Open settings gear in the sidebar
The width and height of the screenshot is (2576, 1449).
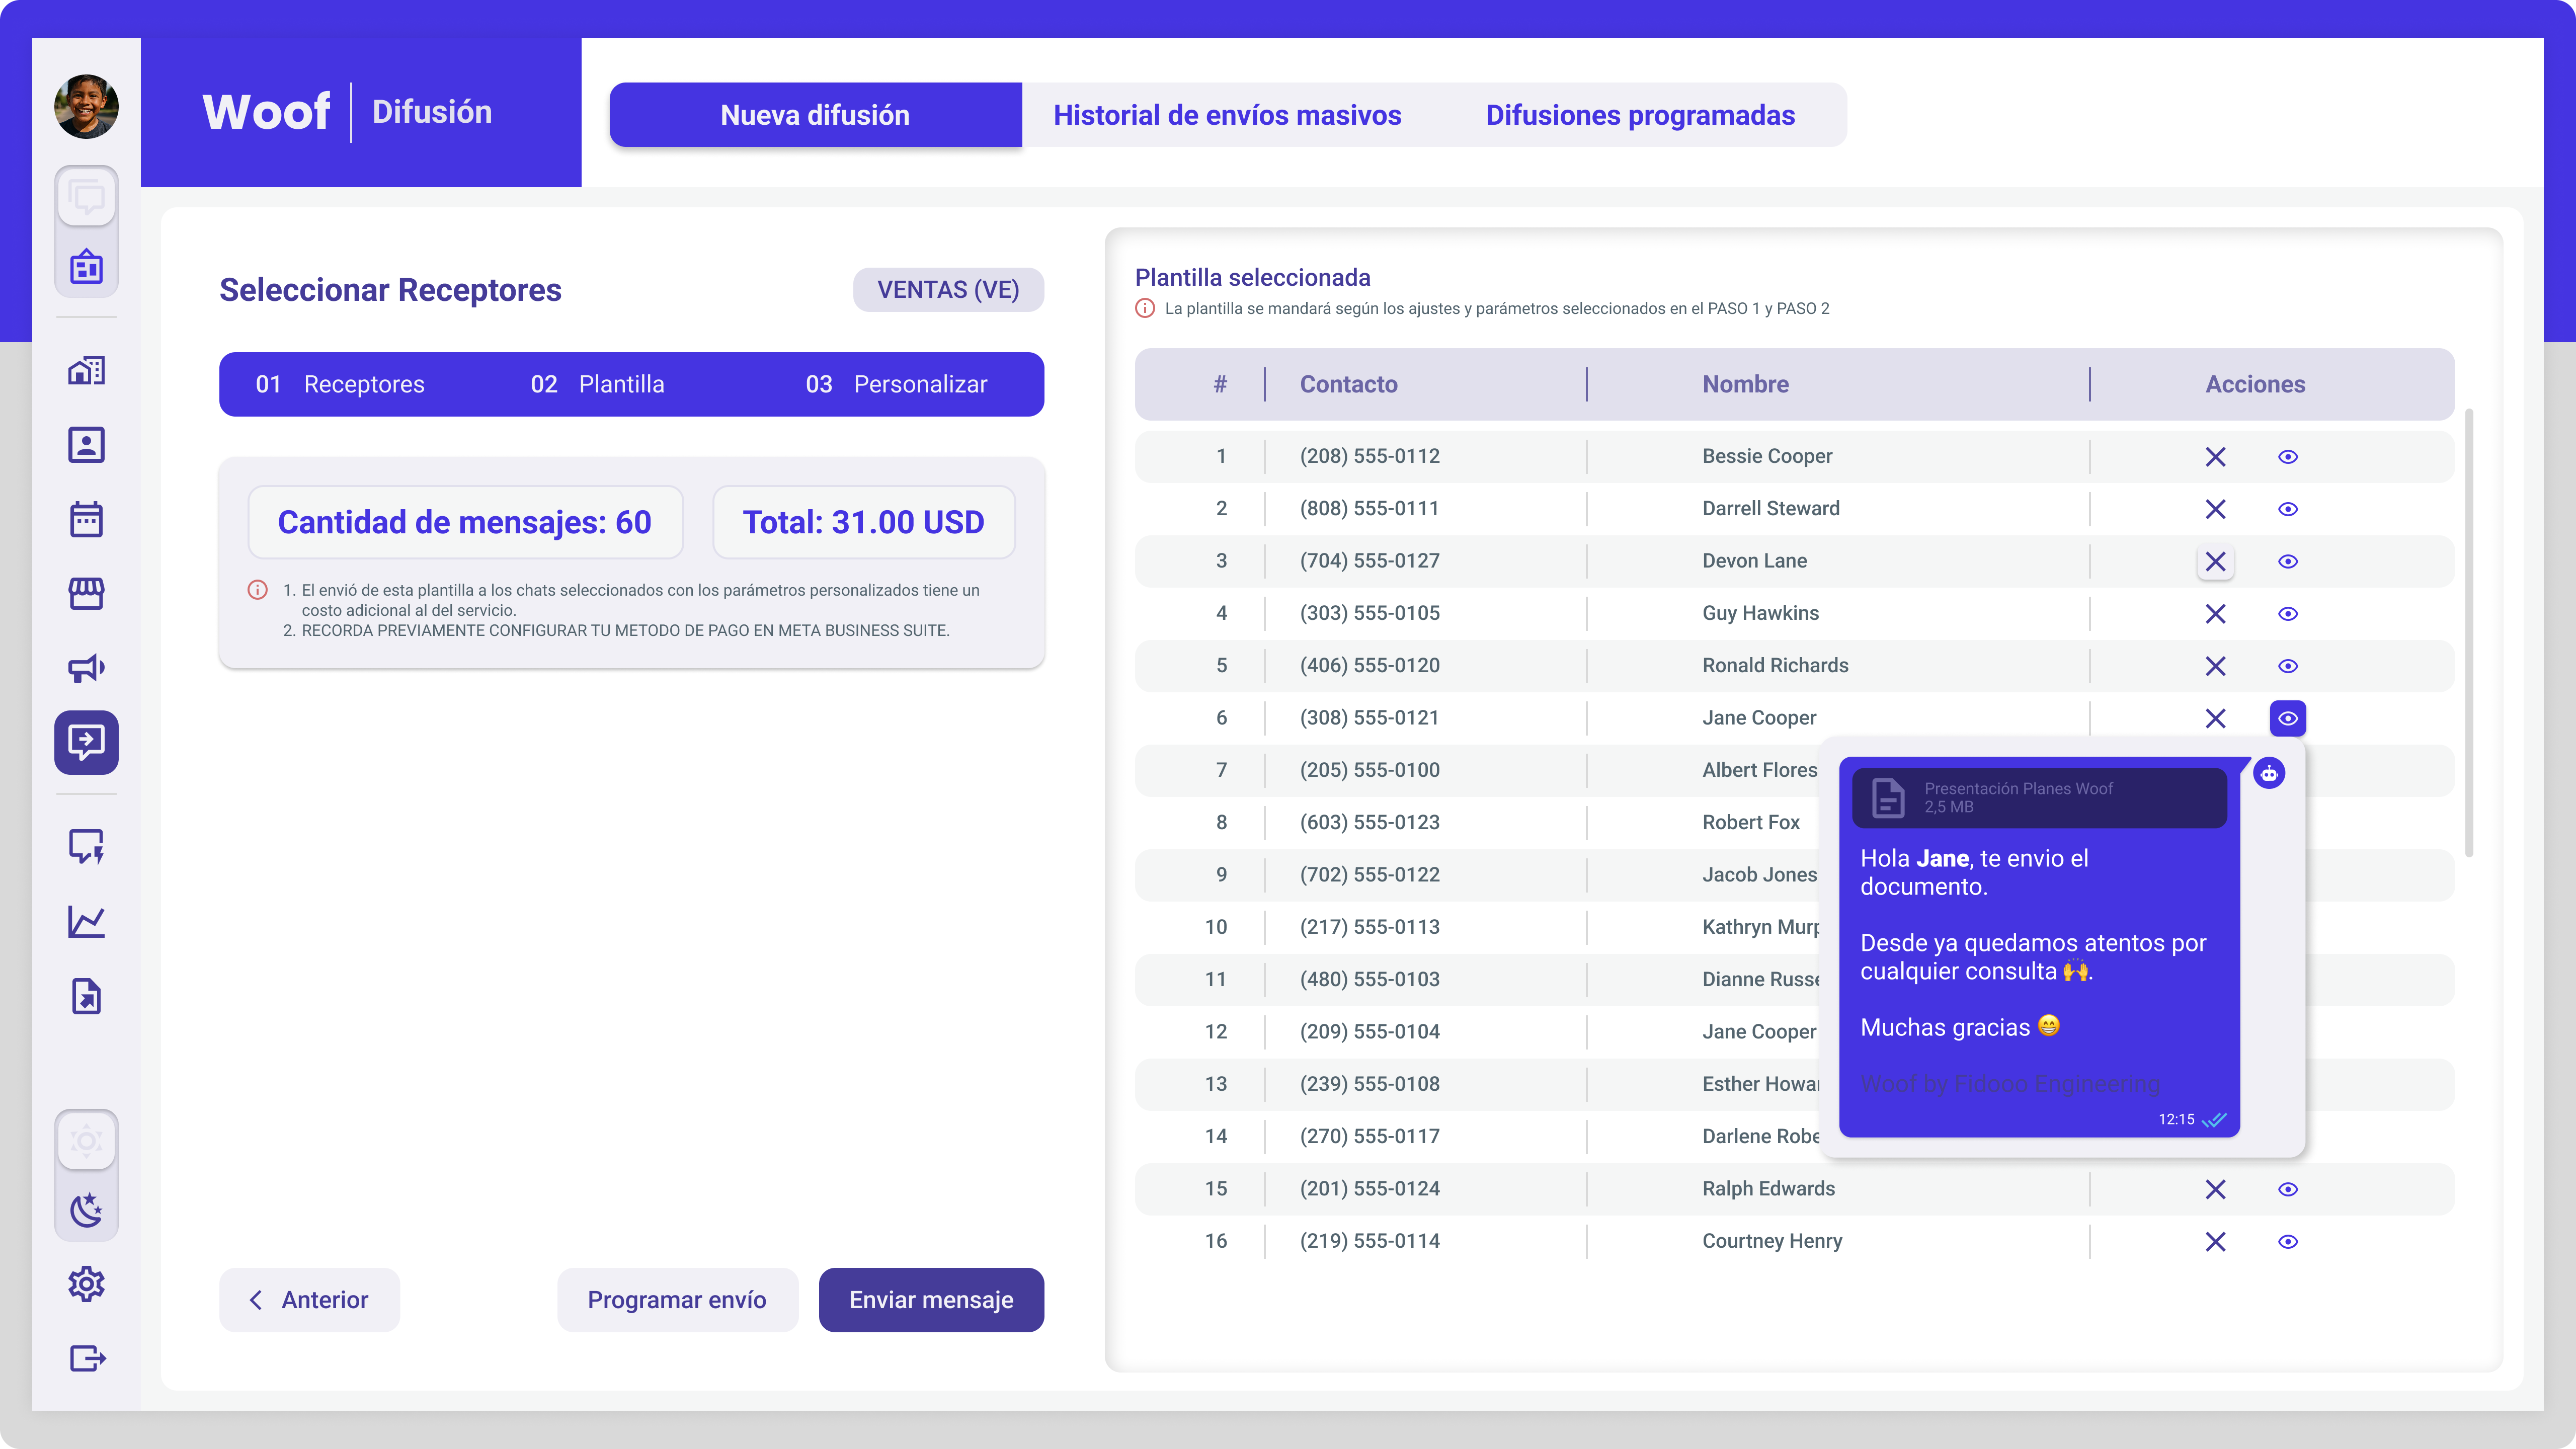point(86,1283)
